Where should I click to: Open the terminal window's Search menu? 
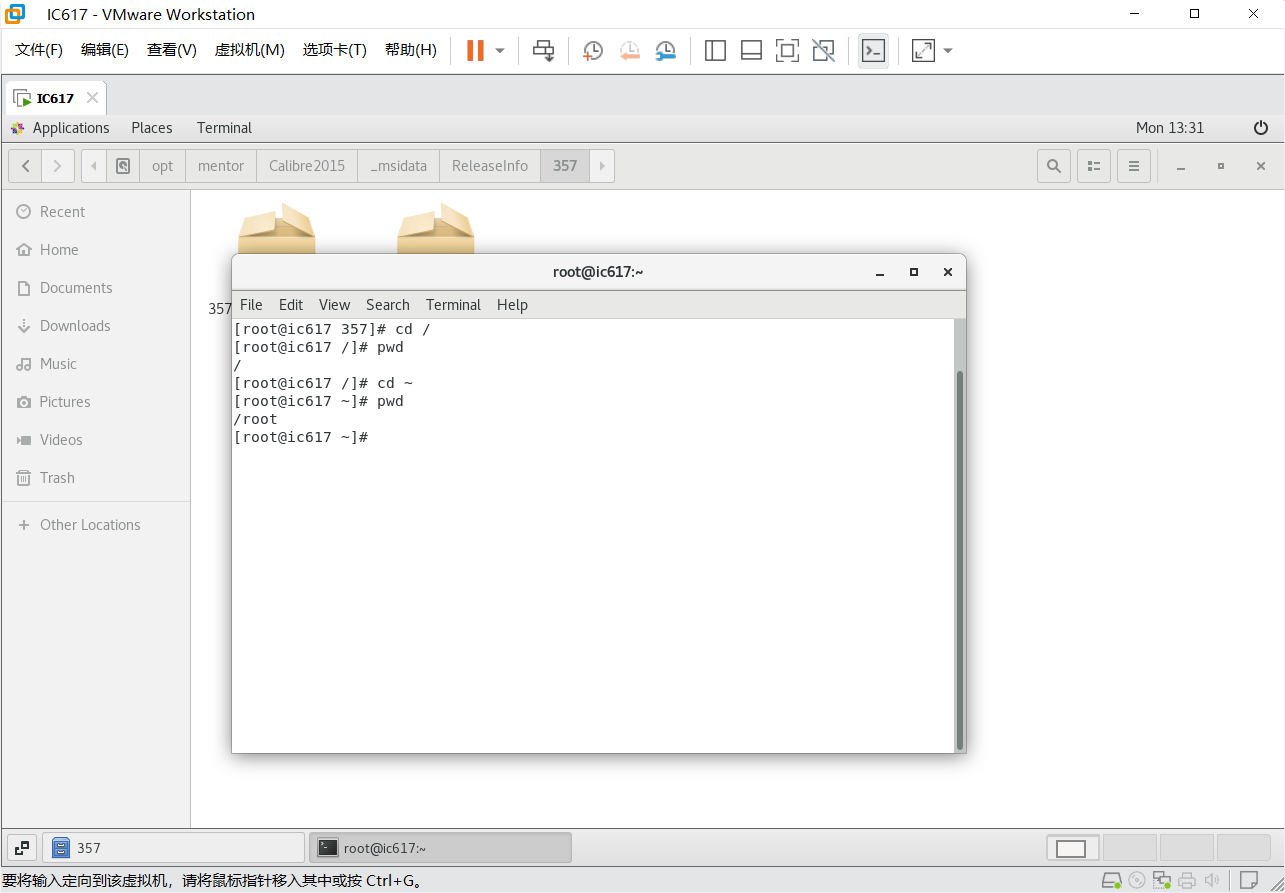click(x=388, y=305)
